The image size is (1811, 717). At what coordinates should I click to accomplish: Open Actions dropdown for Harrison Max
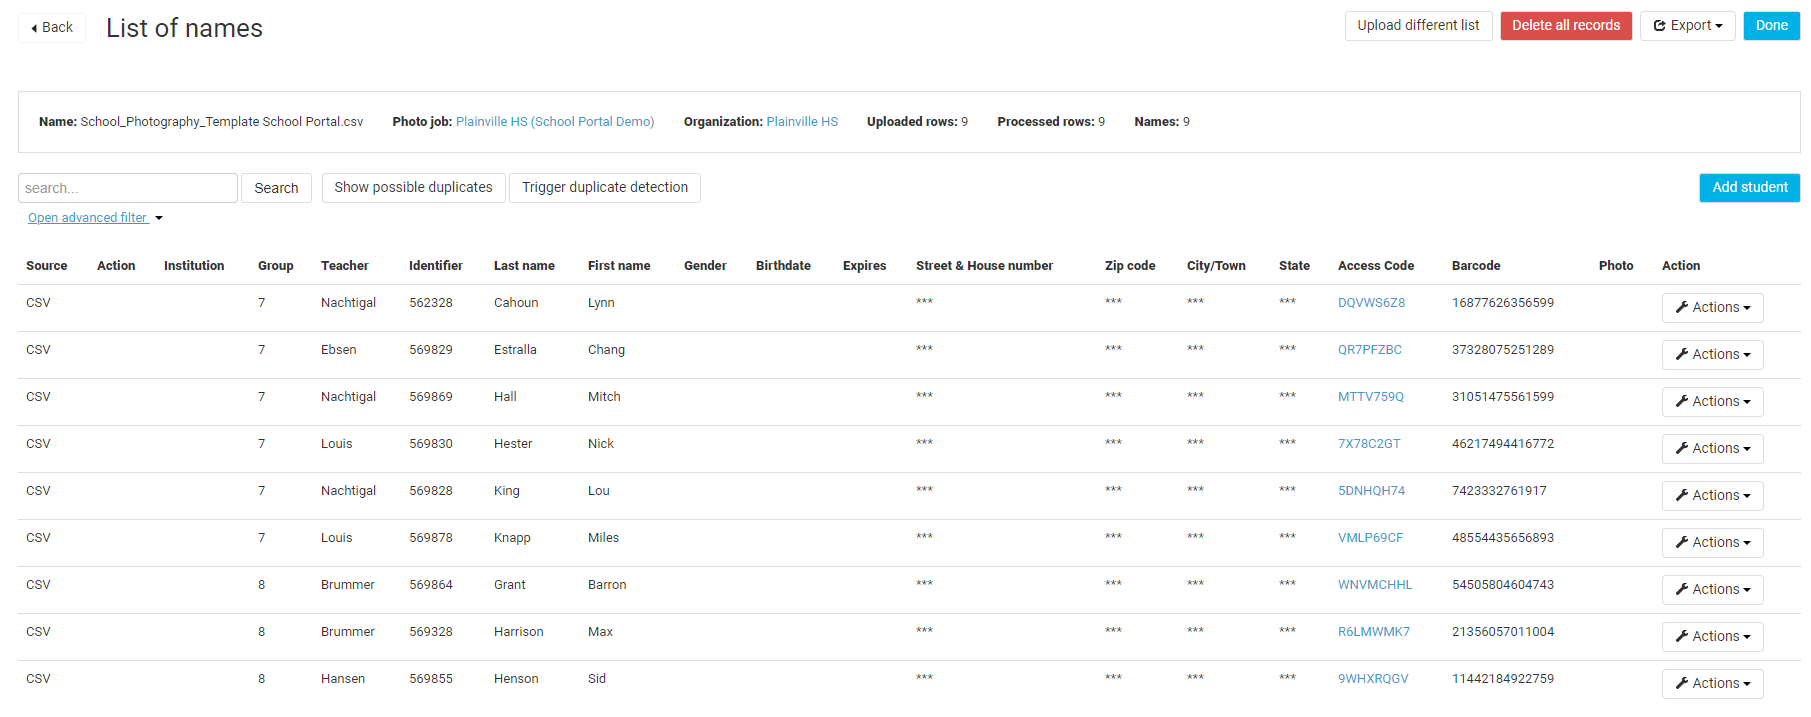1712,637
